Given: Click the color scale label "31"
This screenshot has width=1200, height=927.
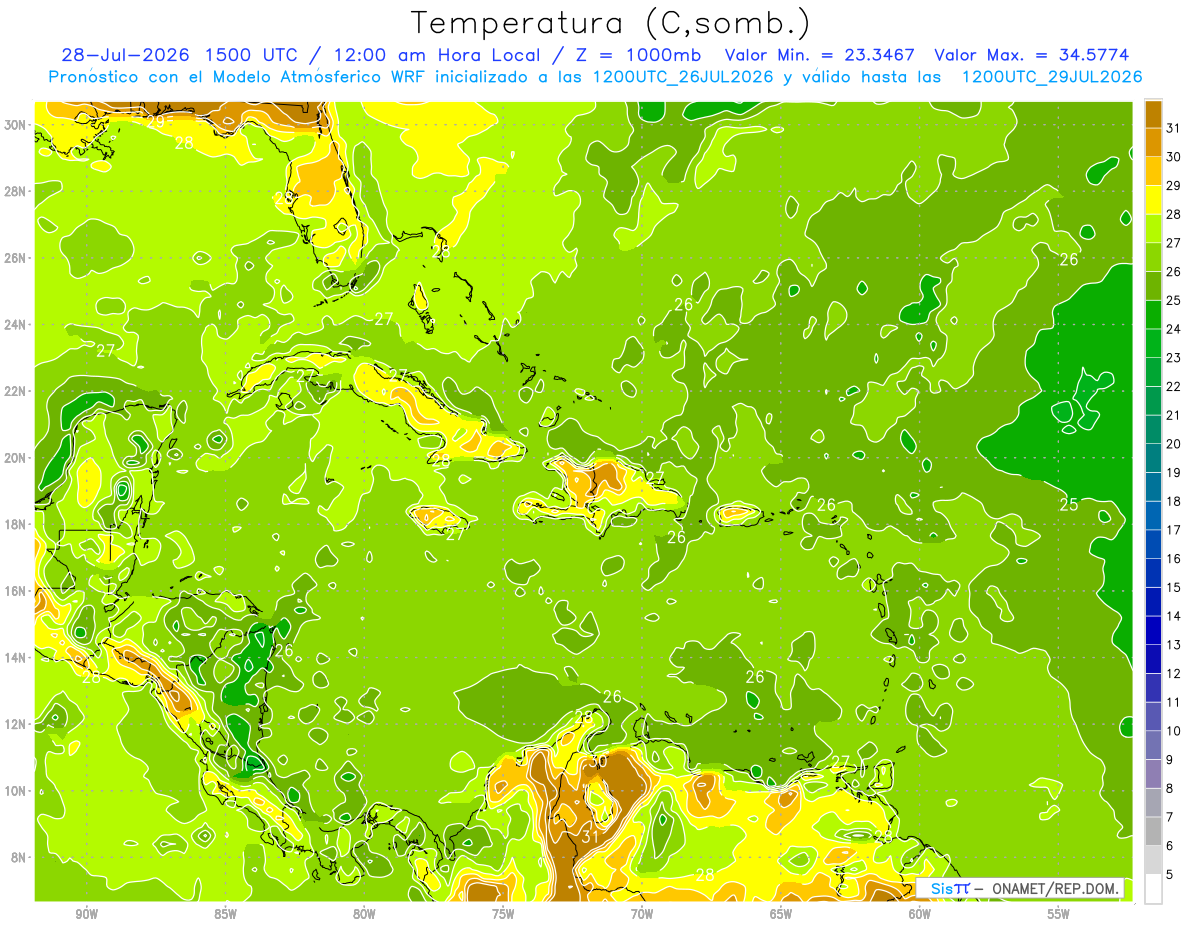Looking at the screenshot, I should [x=1174, y=128].
